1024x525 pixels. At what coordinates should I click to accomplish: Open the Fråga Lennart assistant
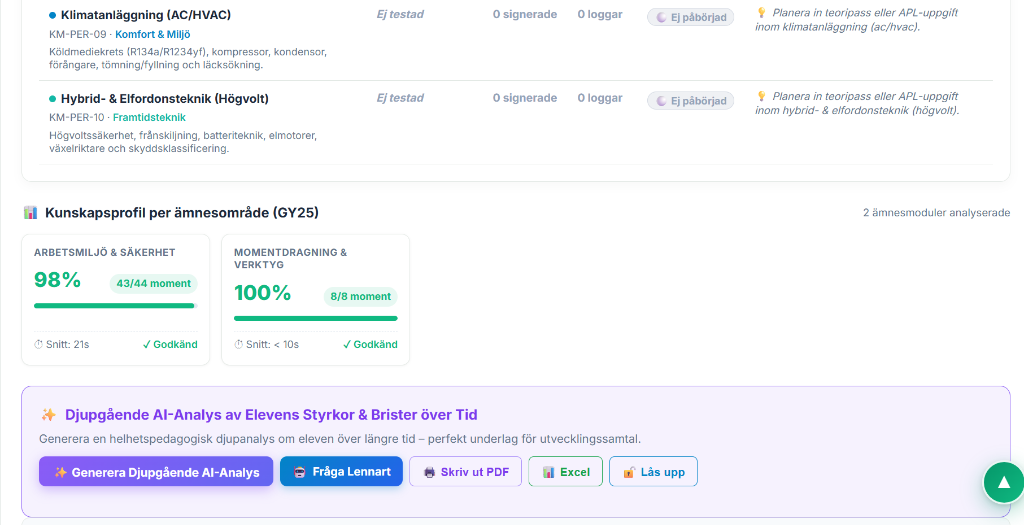341,471
